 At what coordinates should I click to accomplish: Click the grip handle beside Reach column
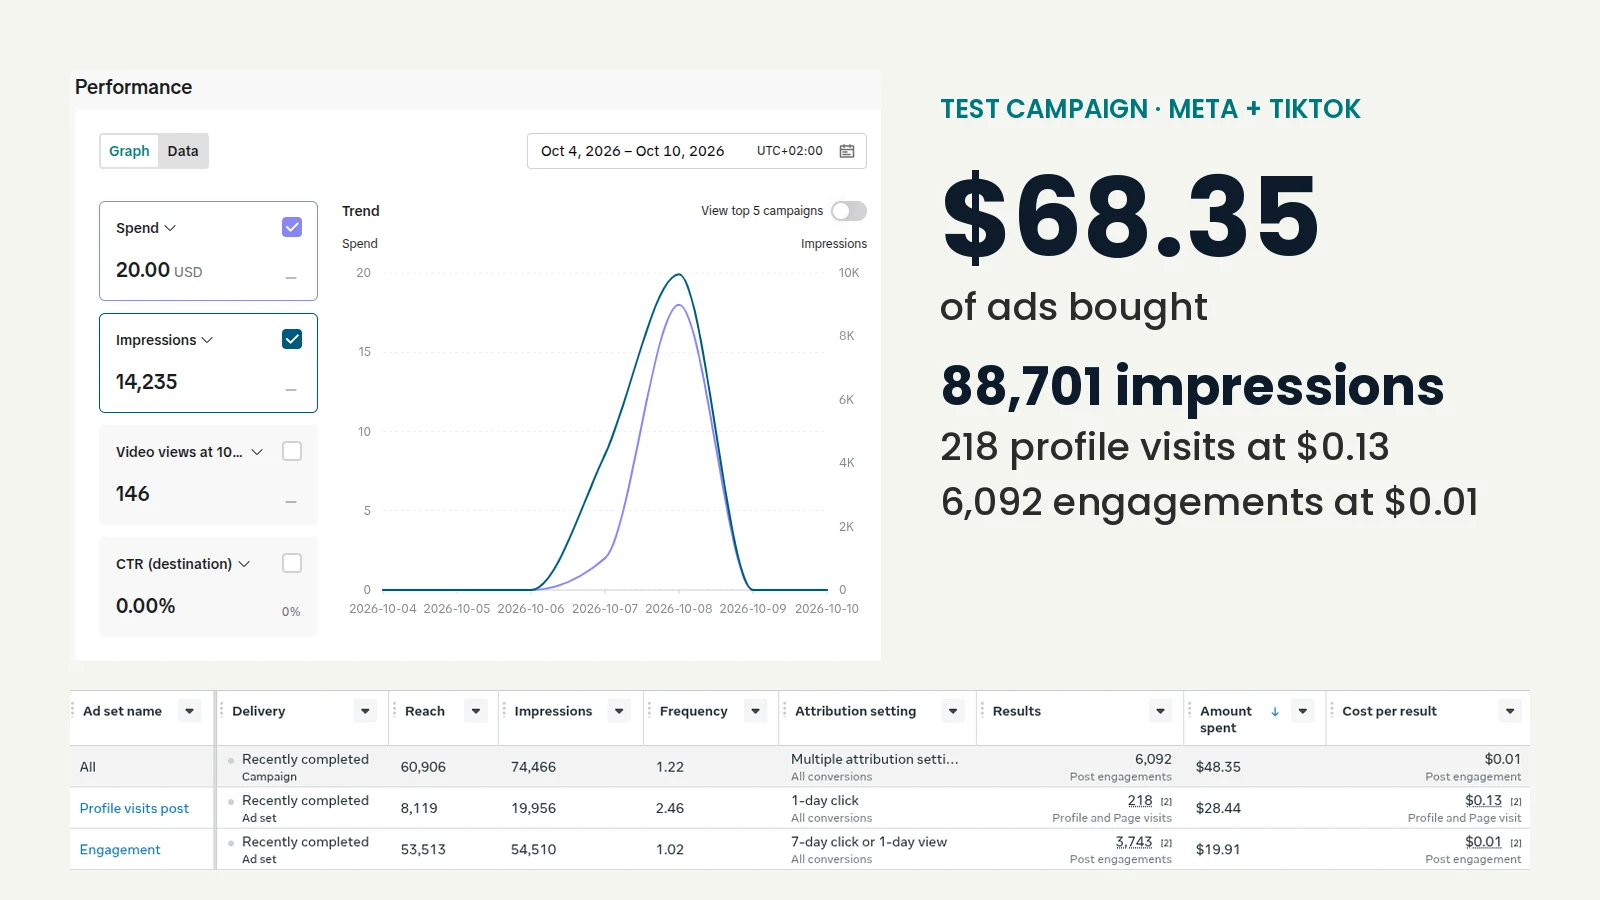[x=394, y=711]
